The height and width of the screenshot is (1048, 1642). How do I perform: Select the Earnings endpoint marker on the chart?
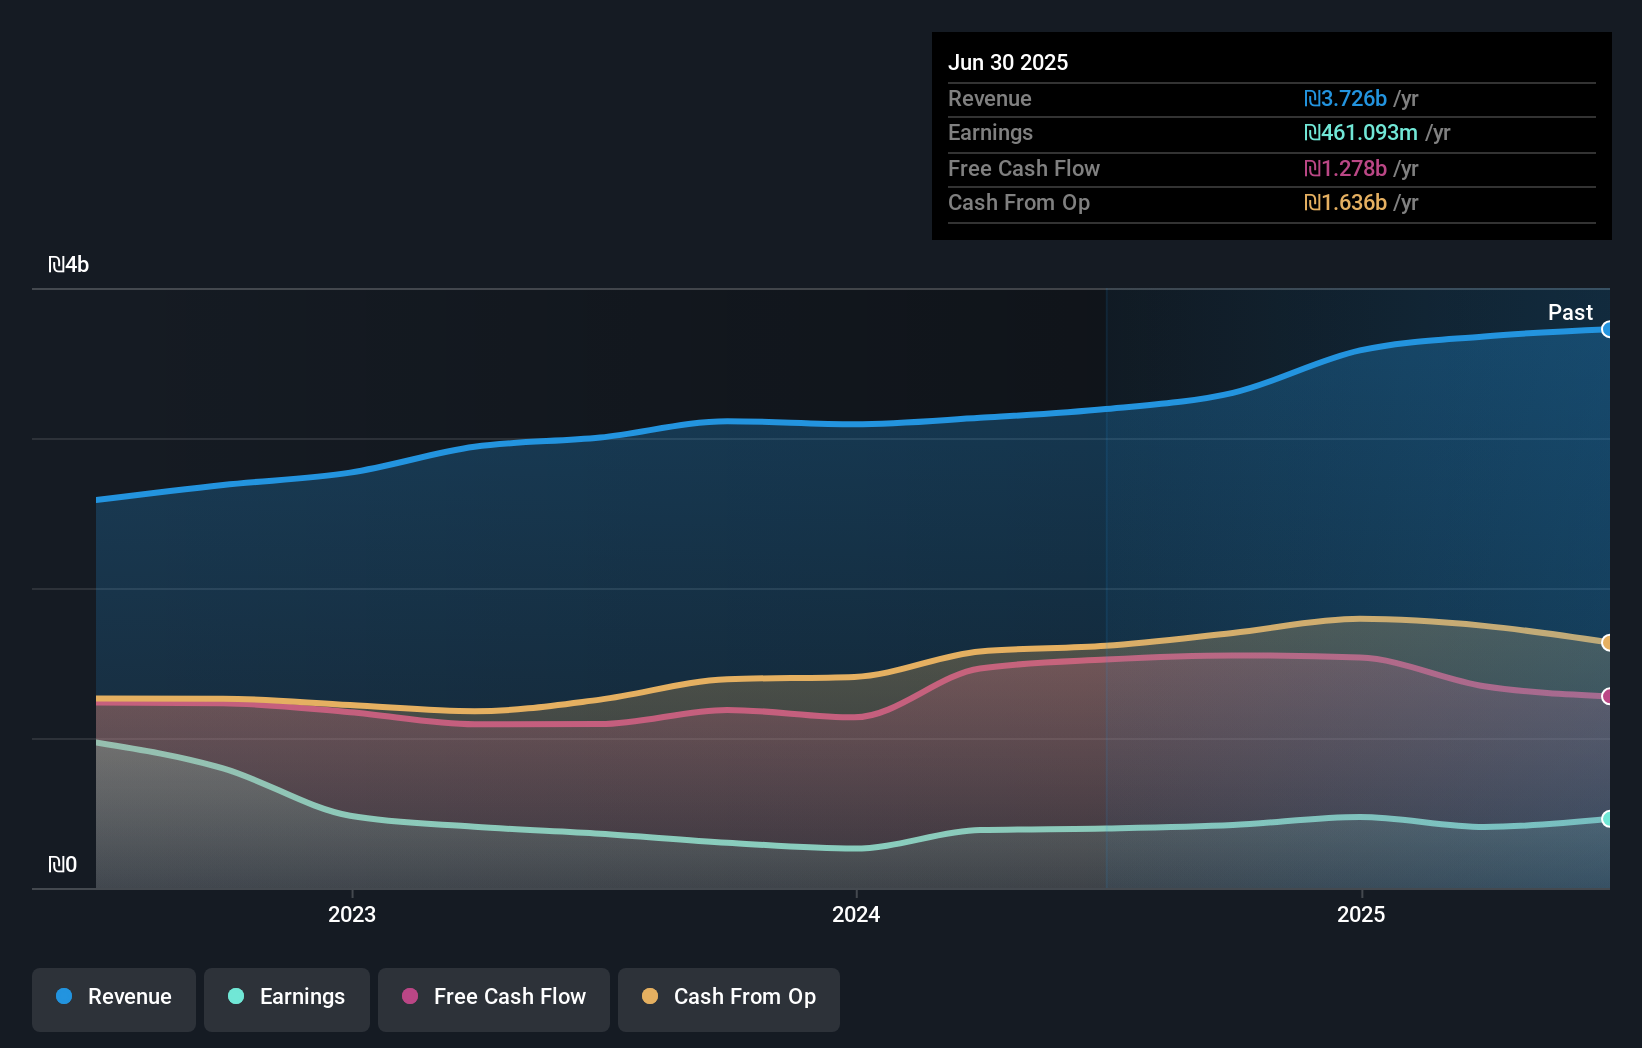(1607, 820)
